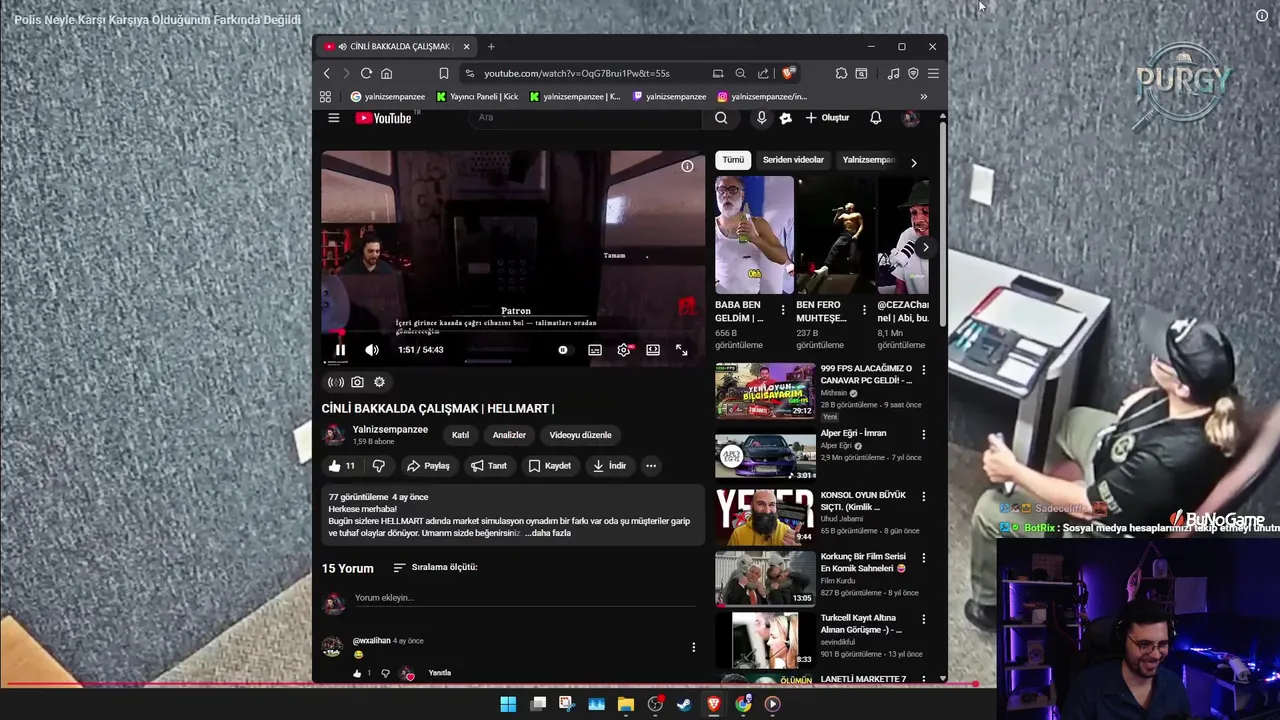Reply to @wxalihan with Yanıtla
The image size is (1280, 720).
[440, 673]
